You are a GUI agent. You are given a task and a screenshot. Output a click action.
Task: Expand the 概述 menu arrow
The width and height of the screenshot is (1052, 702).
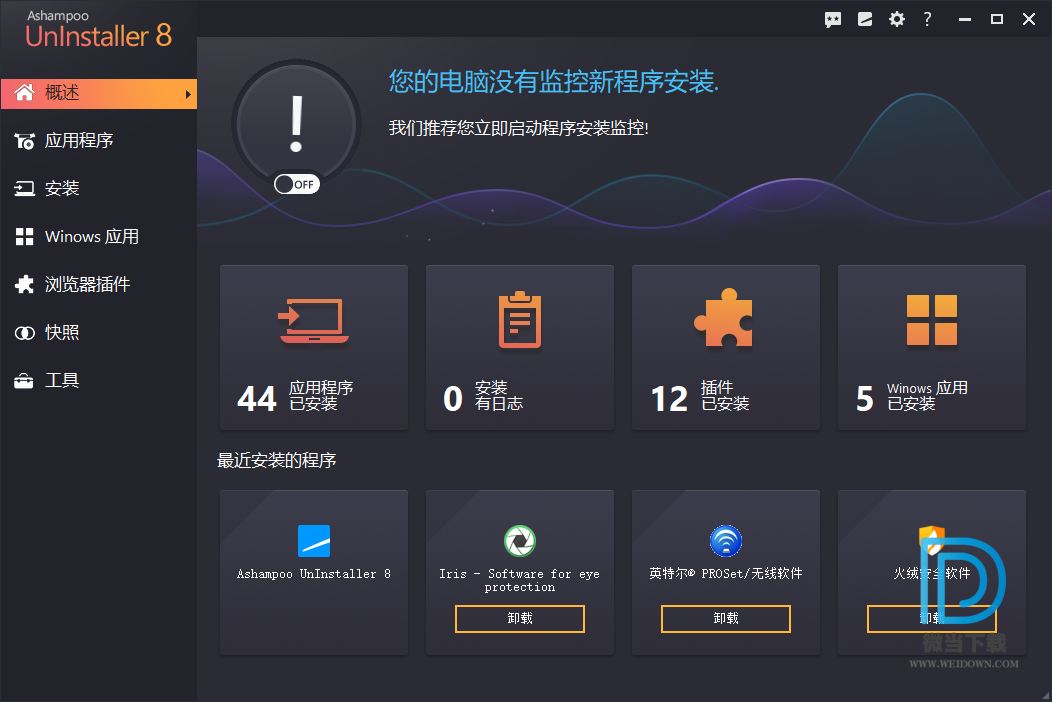click(x=189, y=94)
